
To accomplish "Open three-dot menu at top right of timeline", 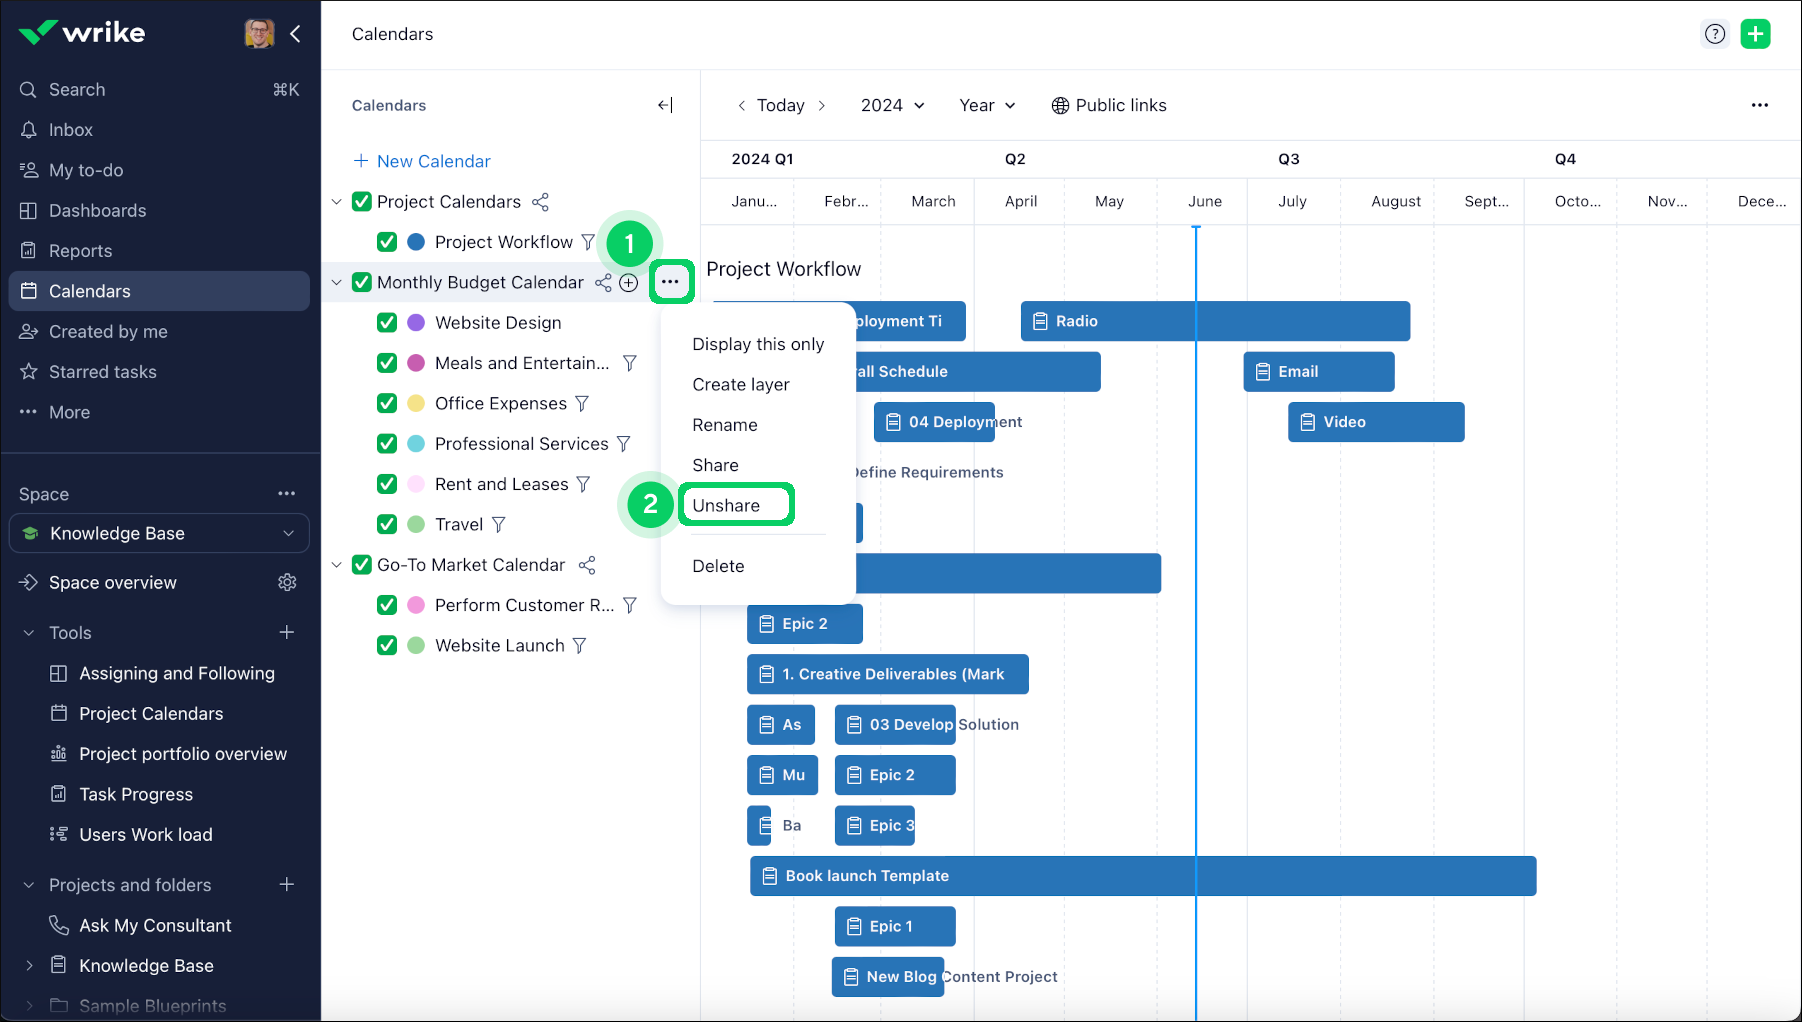I will (x=1759, y=105).
